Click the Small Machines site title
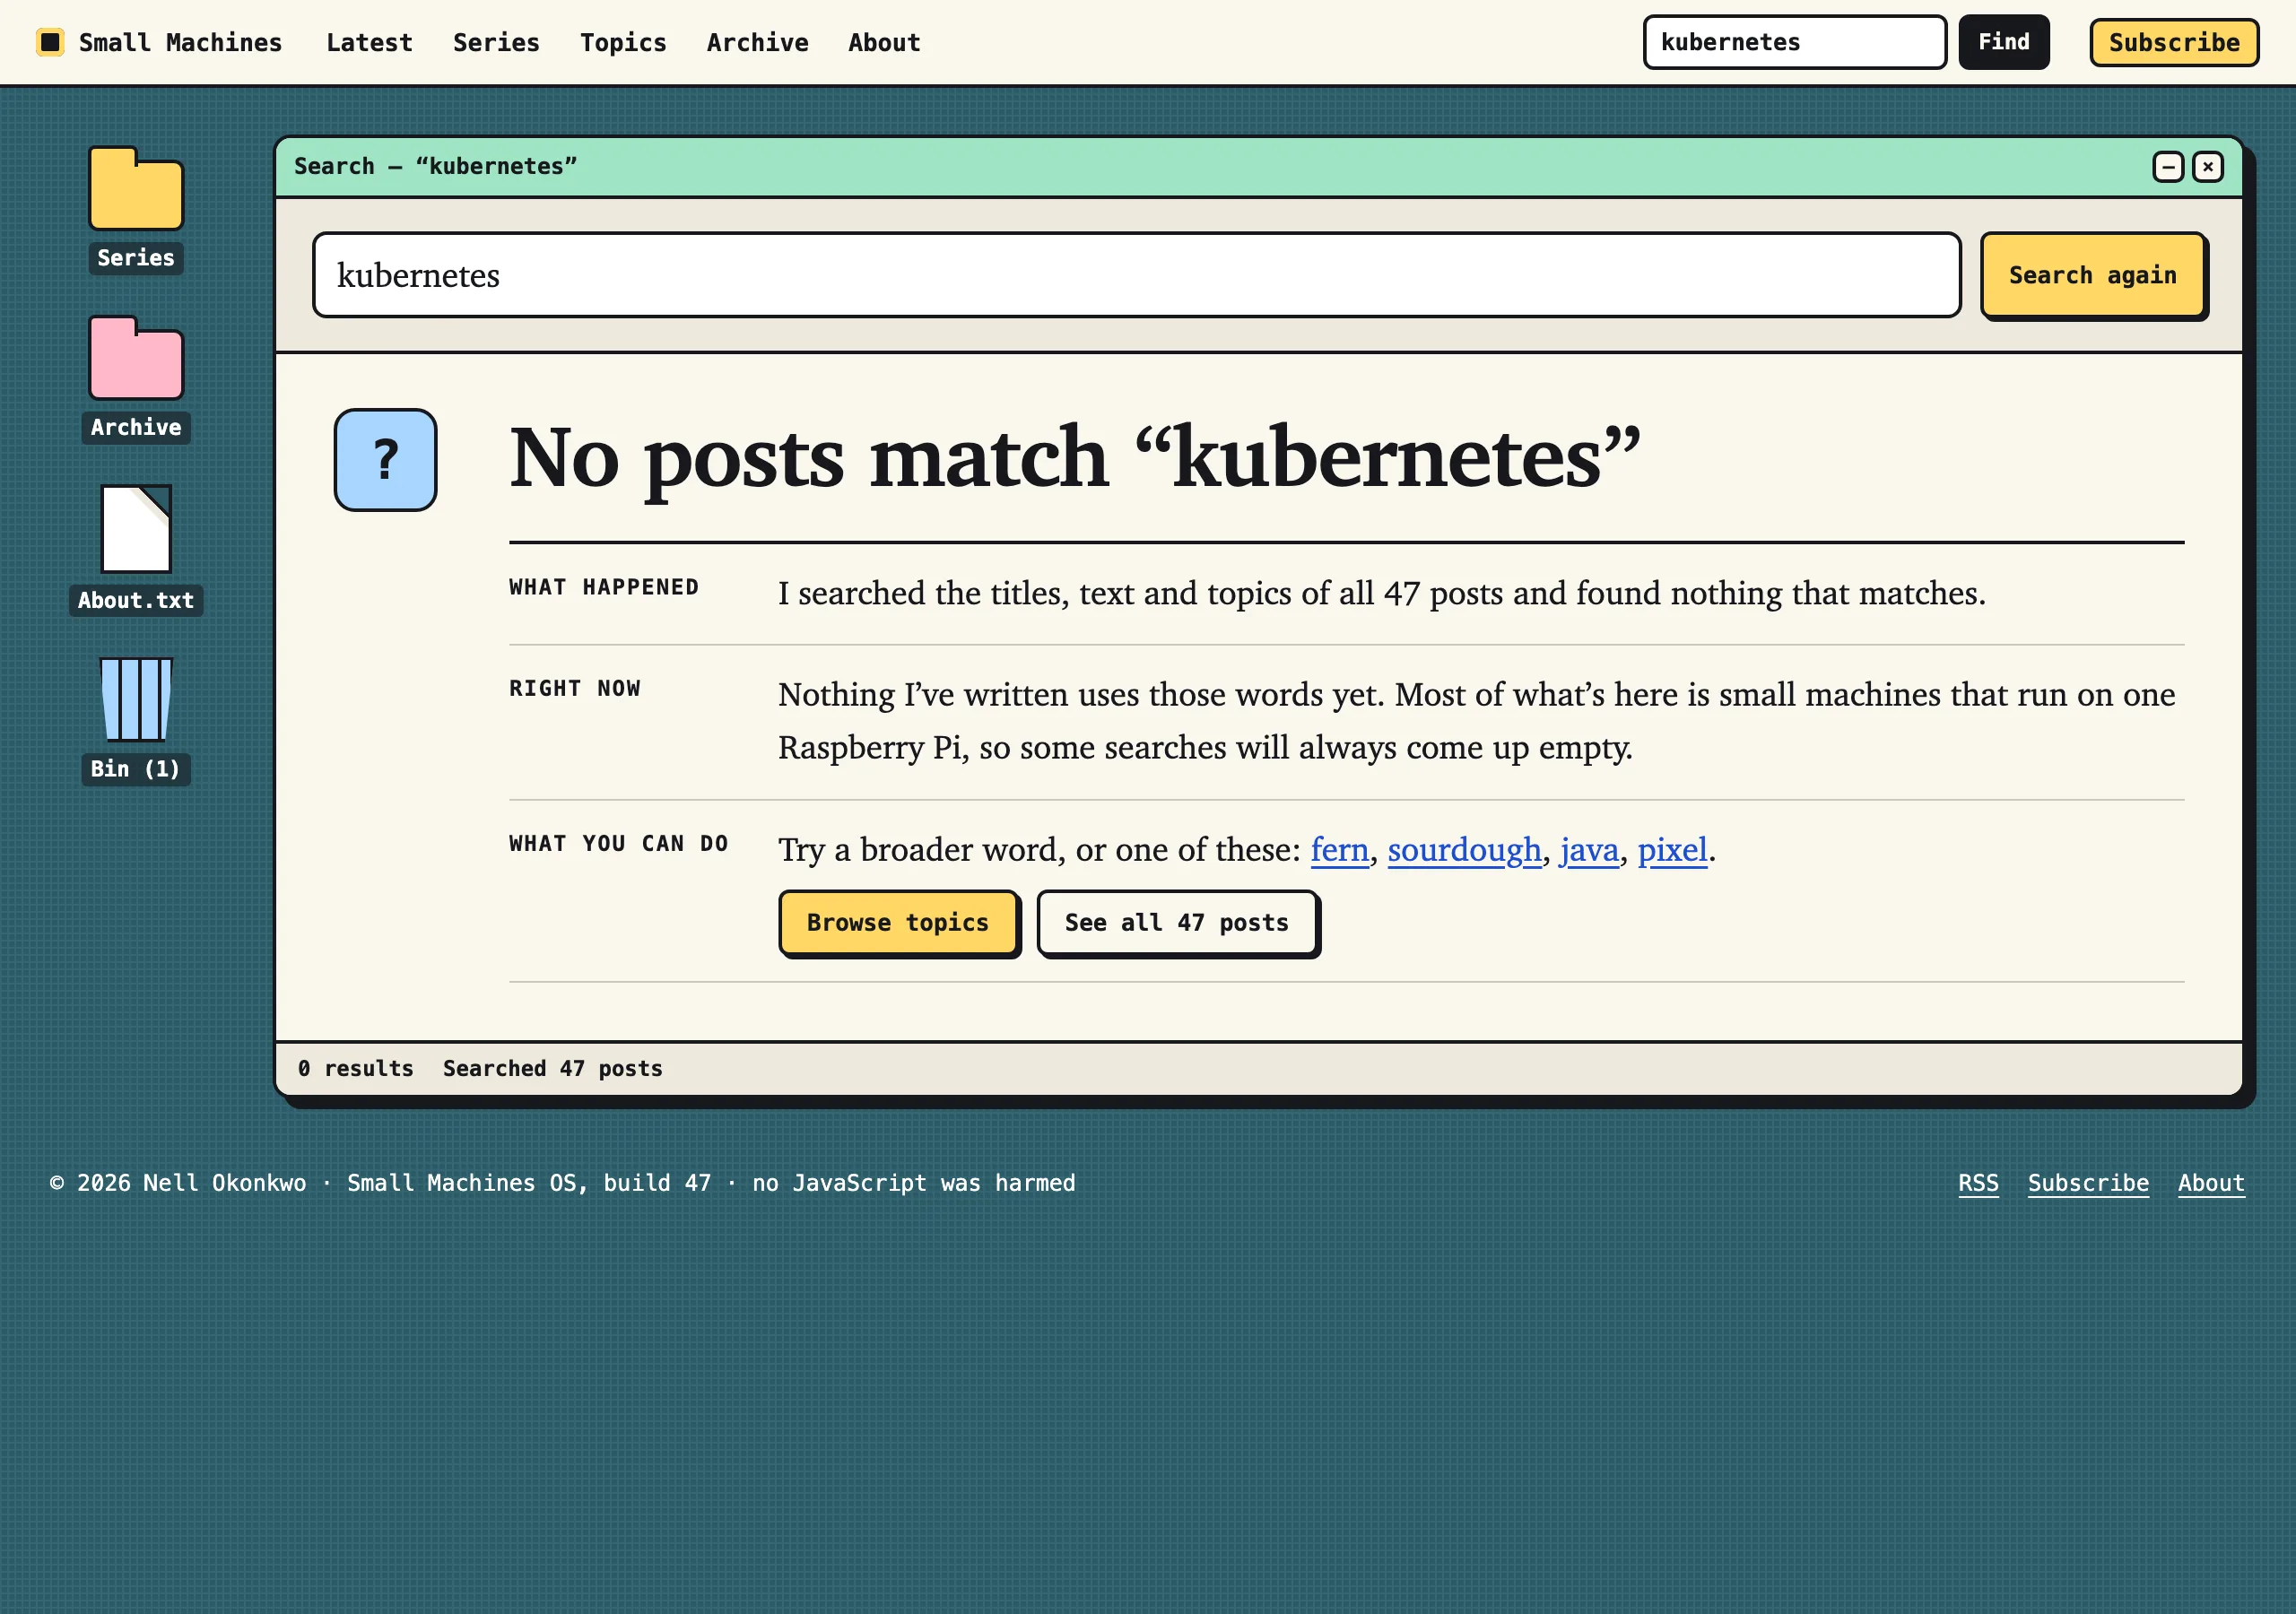Viewport: 2296px width, 1614px height. point(180,42)
